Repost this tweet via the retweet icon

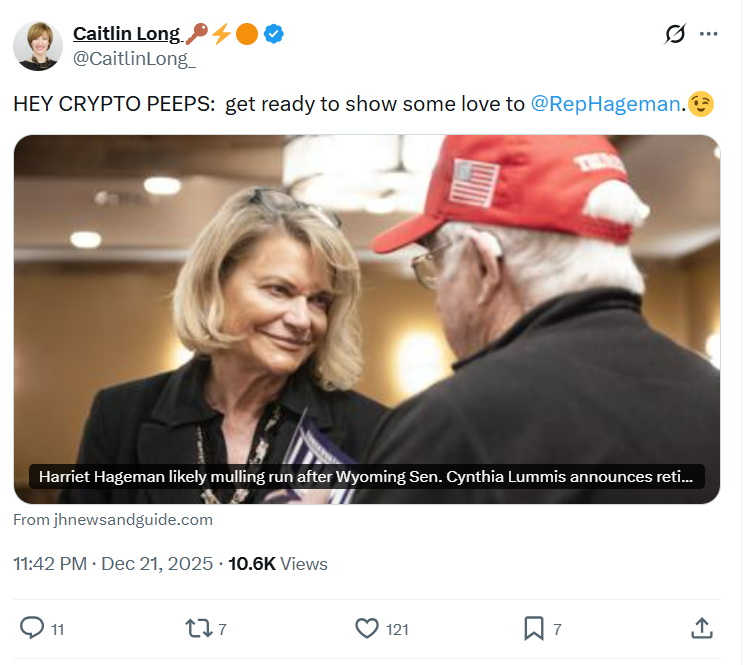tap(199, 628)
